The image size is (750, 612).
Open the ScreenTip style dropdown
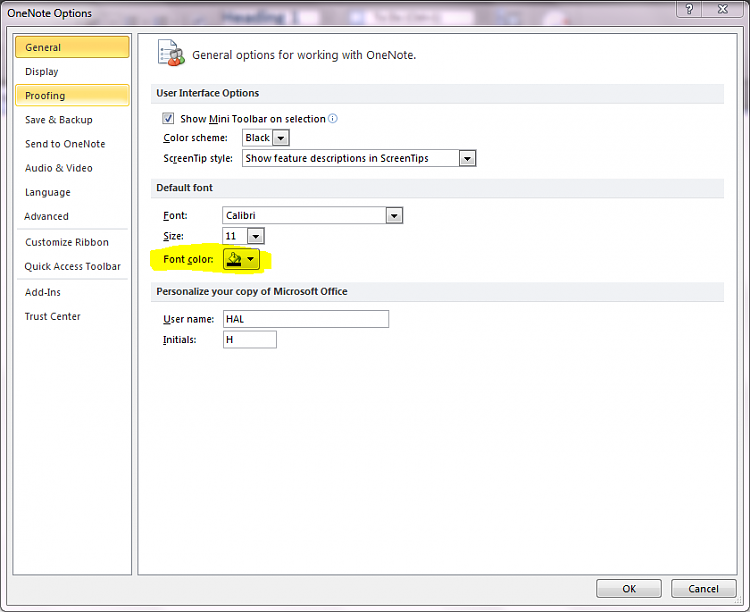(359, 158)
